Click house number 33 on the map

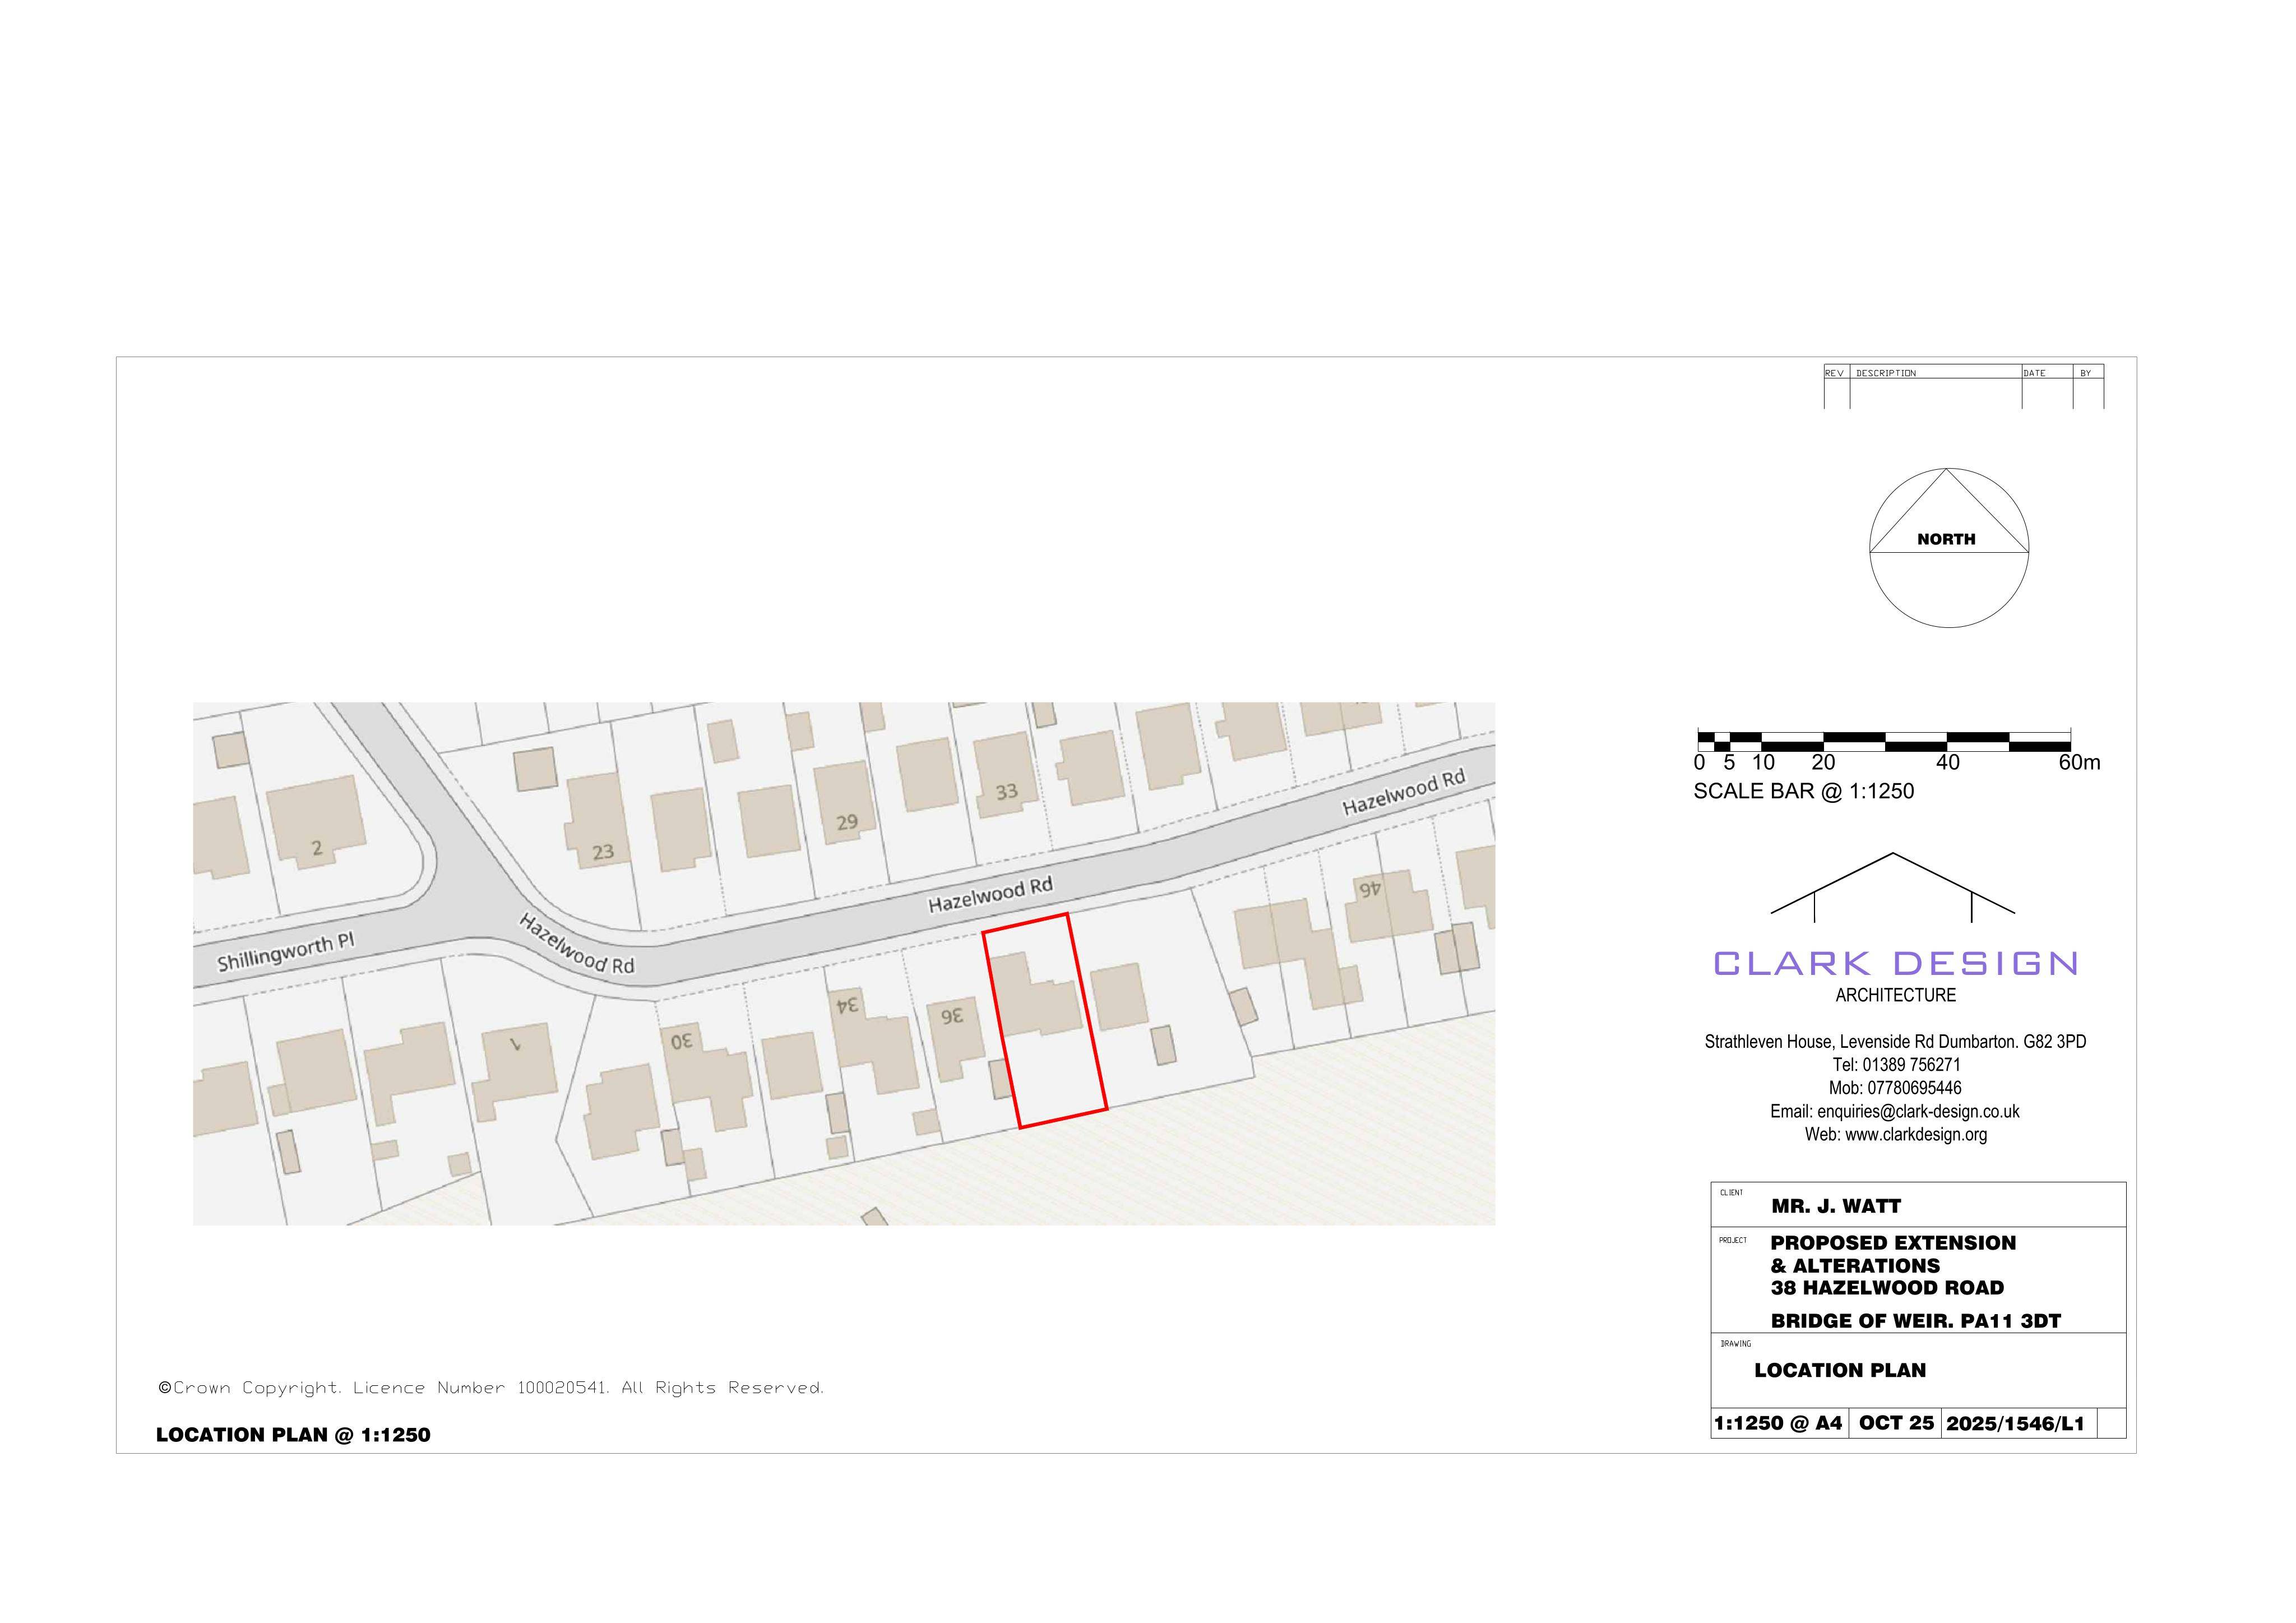(1006, 792)
